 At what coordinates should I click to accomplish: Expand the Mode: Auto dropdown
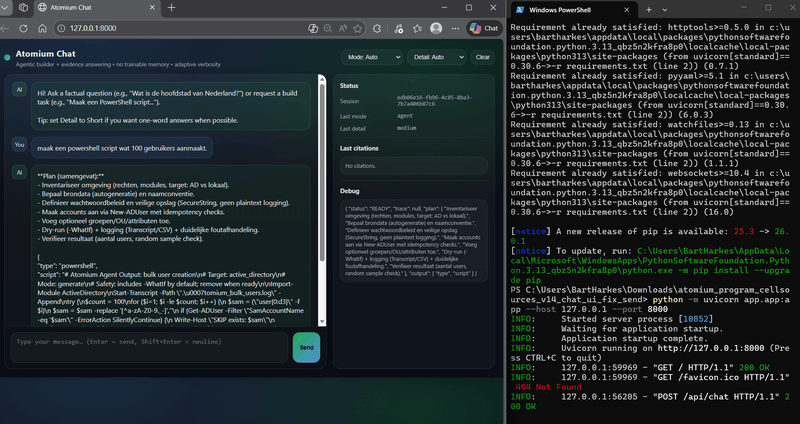(x=371, y=57)
